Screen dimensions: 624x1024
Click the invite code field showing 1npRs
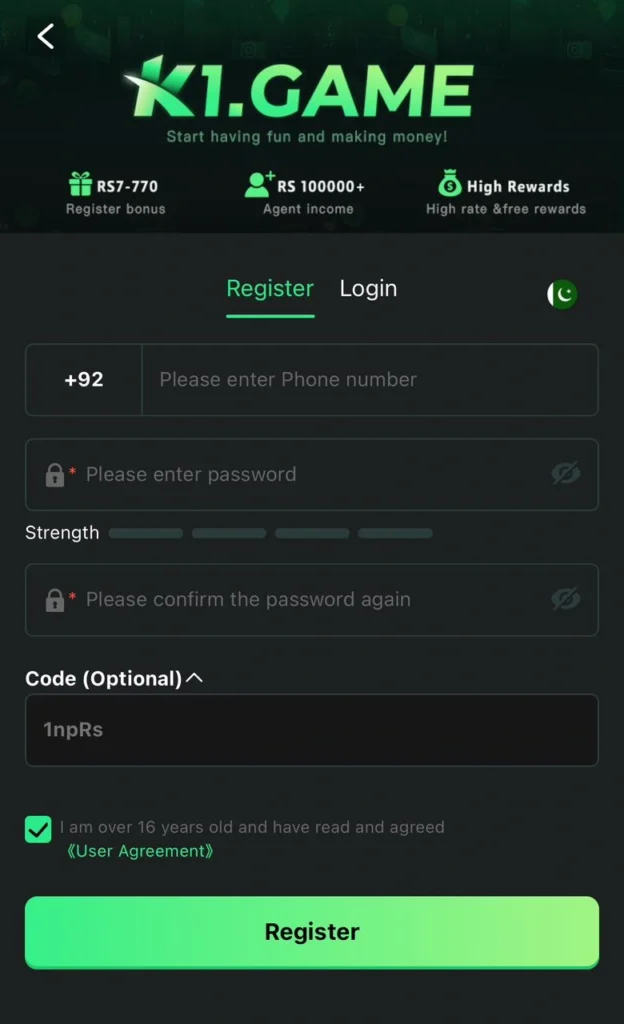tap(312, 730)
